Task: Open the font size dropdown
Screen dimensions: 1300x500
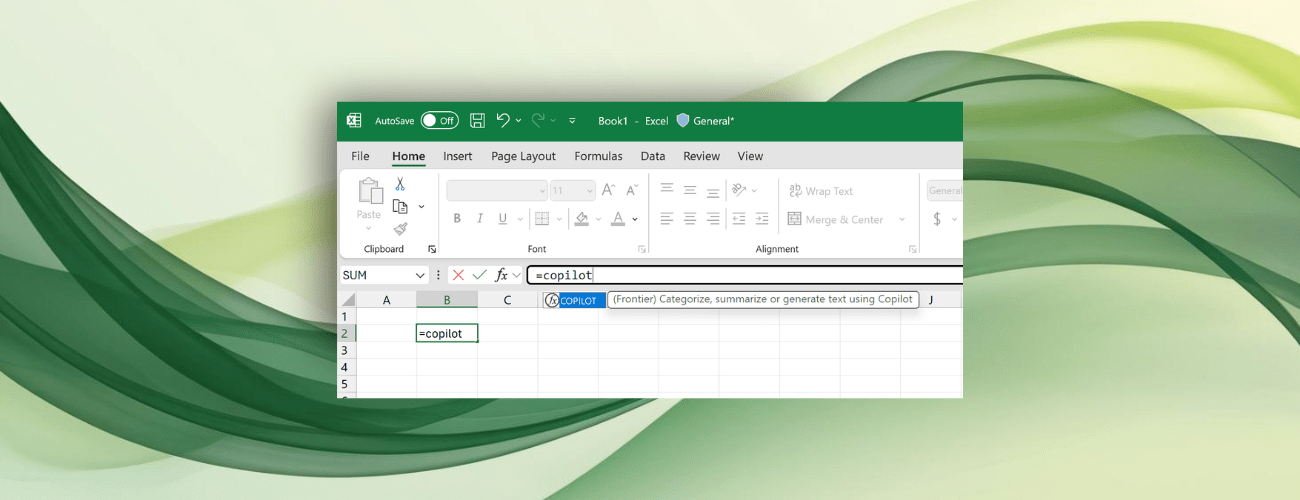Action: [588, 190]
